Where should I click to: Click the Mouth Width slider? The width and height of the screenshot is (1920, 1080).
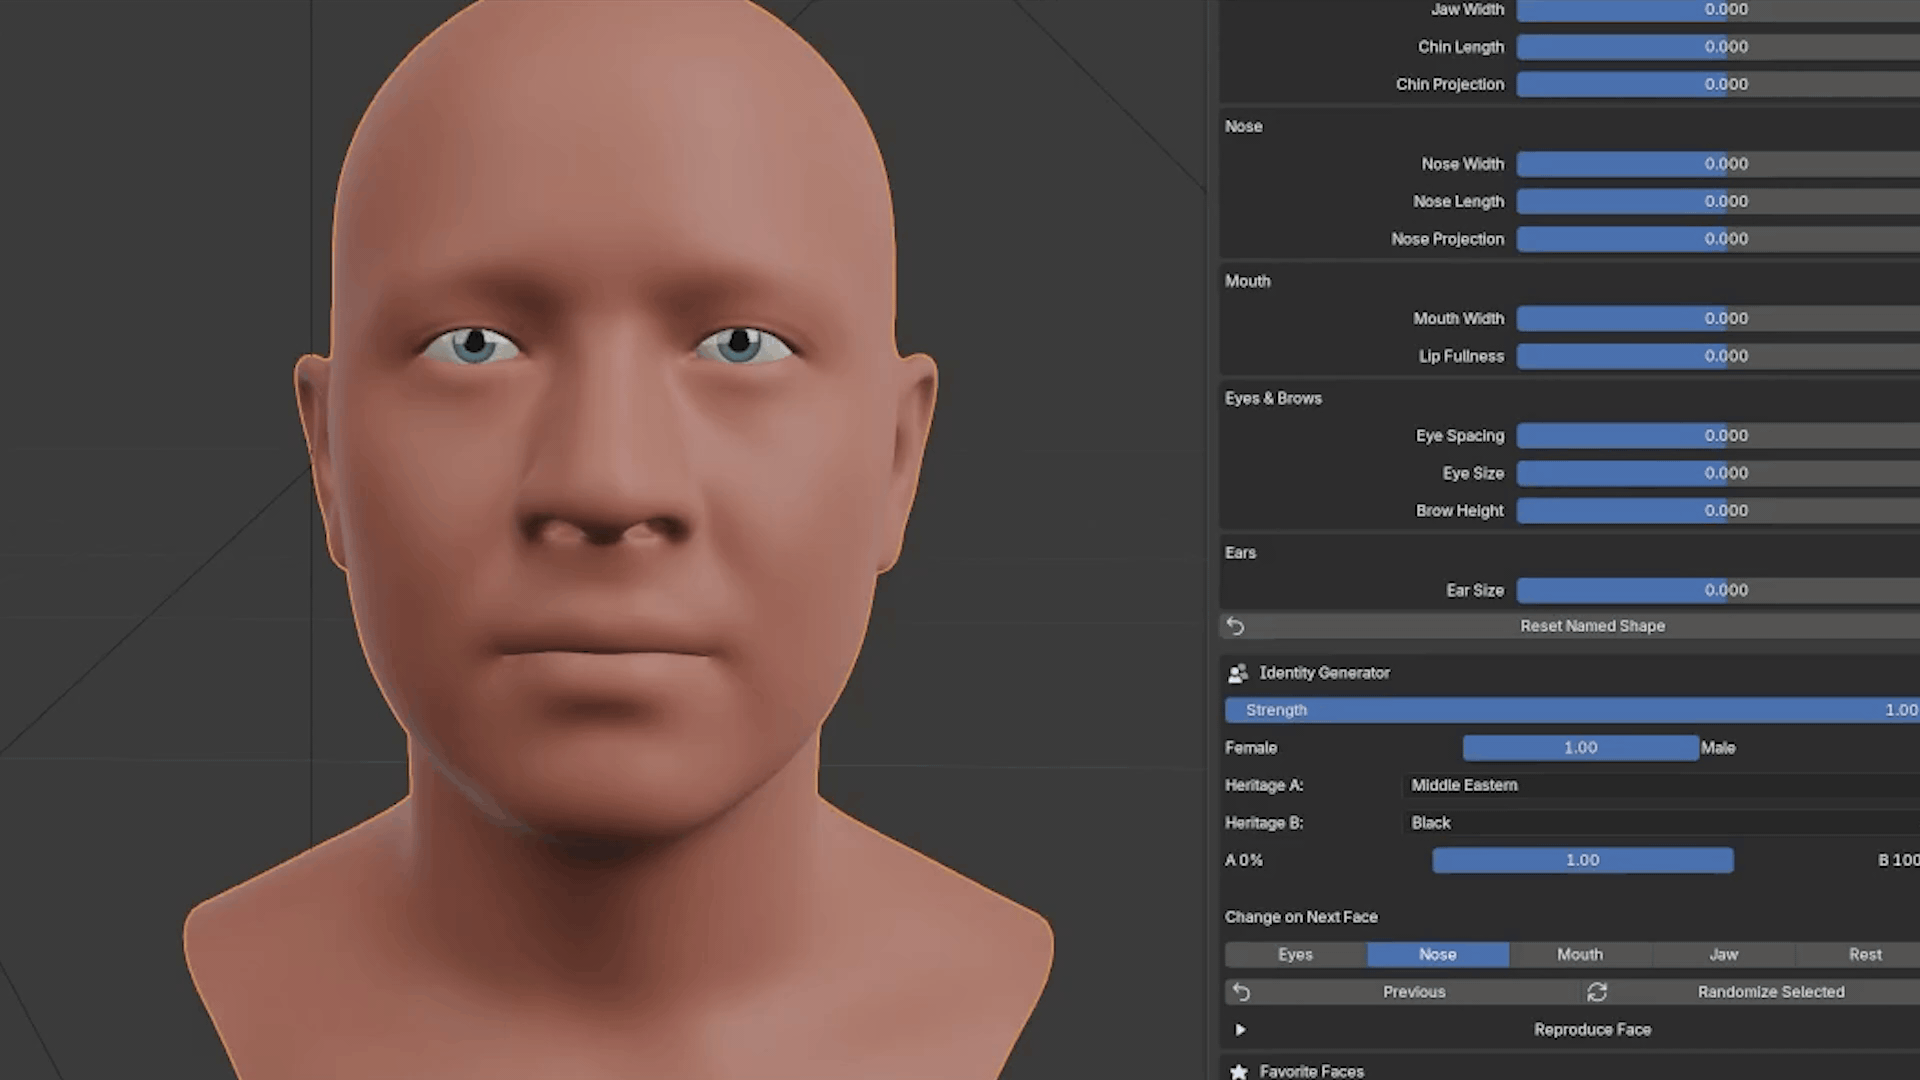coord(1718,319)
